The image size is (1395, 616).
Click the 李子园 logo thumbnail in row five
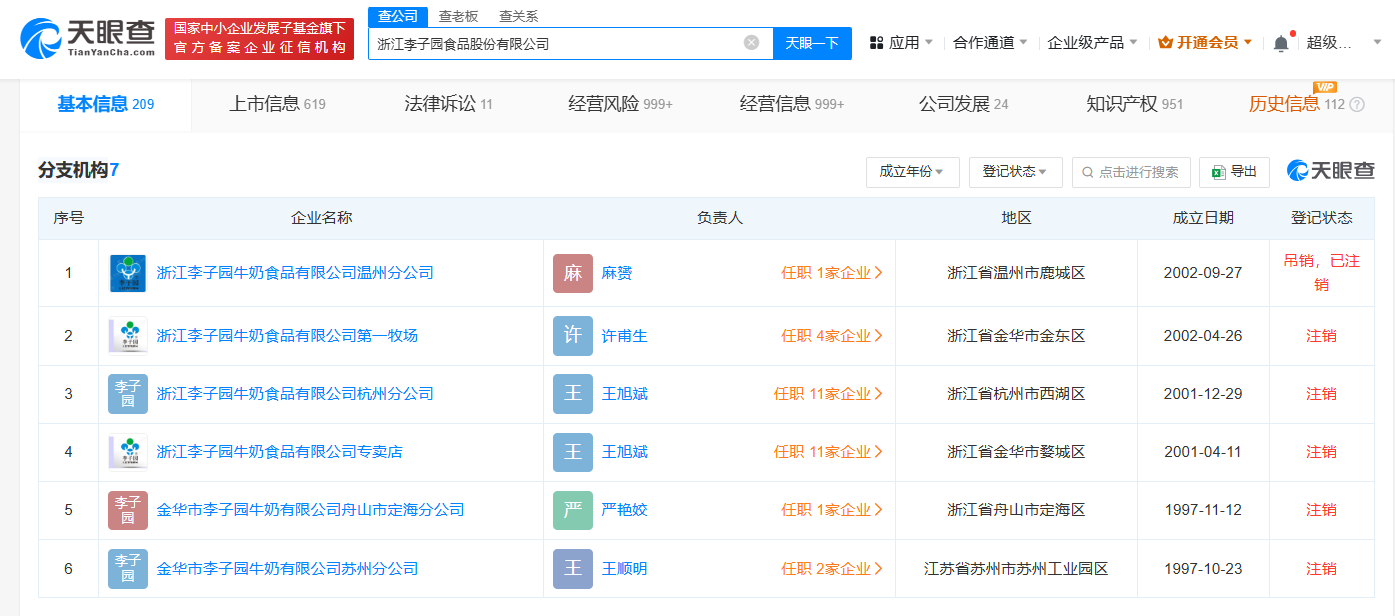[x=127, y=510]
